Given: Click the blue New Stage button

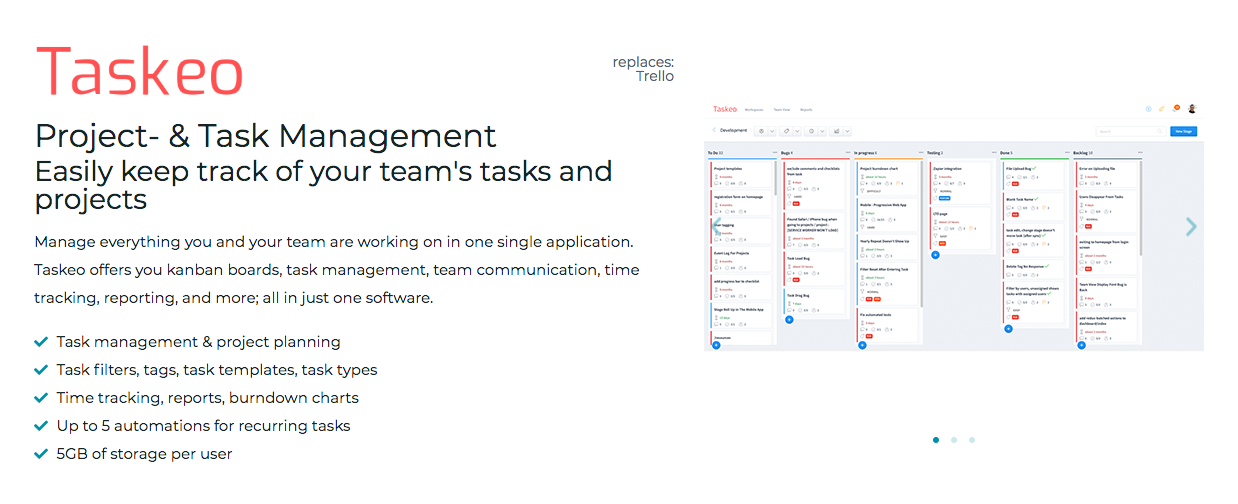Looking at the screenshot, I should [1184, 131].
